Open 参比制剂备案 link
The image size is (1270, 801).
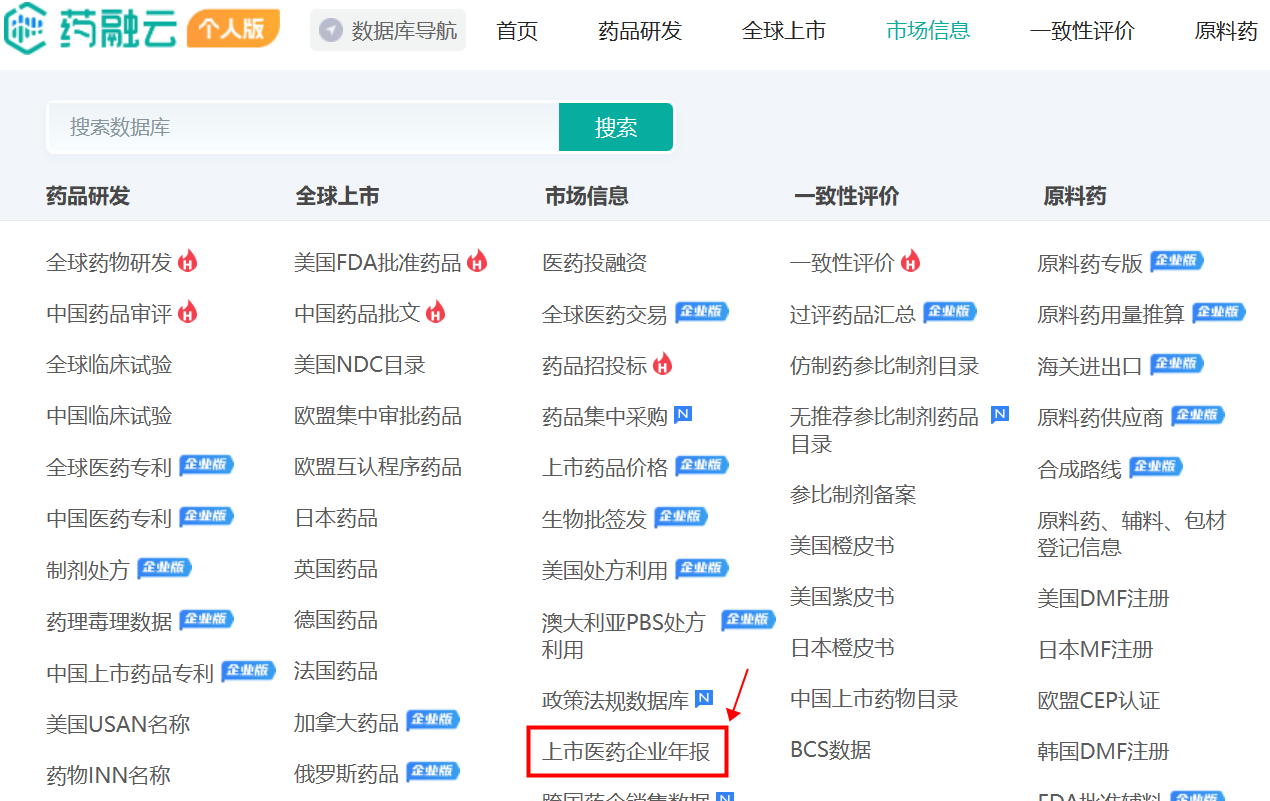pyautogui.click(x=853, y=495)
